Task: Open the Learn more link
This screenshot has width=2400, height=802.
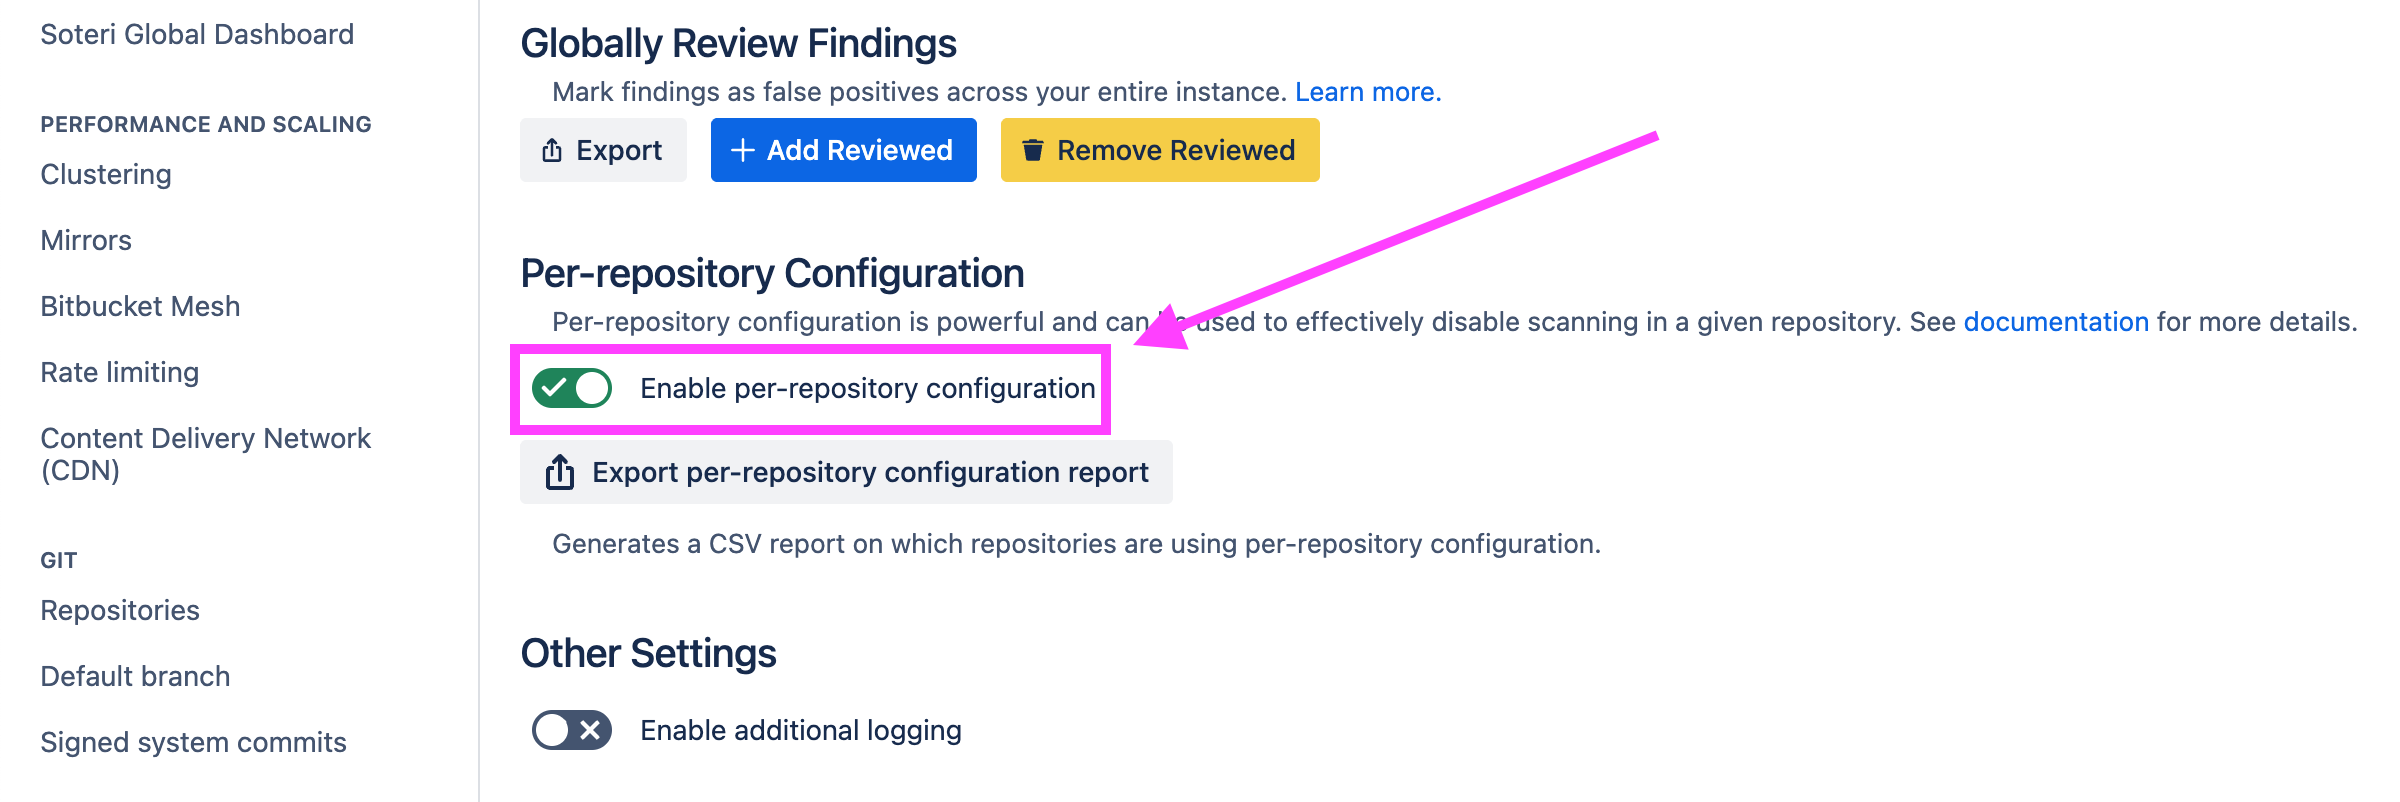Action: (x=1367, y=92)
